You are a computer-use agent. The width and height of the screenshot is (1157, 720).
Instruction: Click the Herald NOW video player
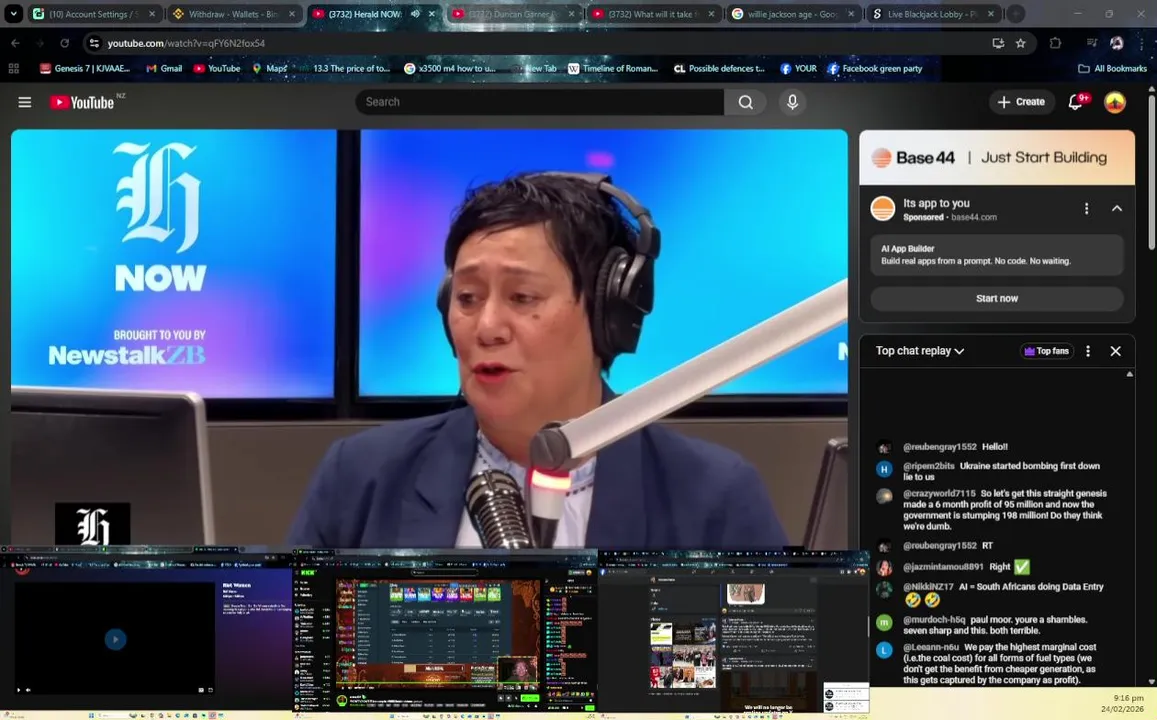click(429, 339)
